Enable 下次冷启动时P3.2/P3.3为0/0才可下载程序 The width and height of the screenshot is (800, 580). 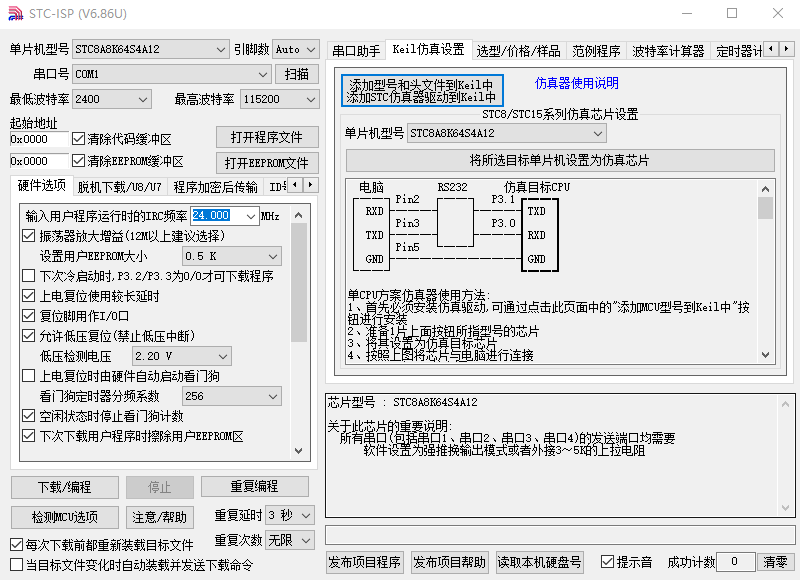[29, 276]
